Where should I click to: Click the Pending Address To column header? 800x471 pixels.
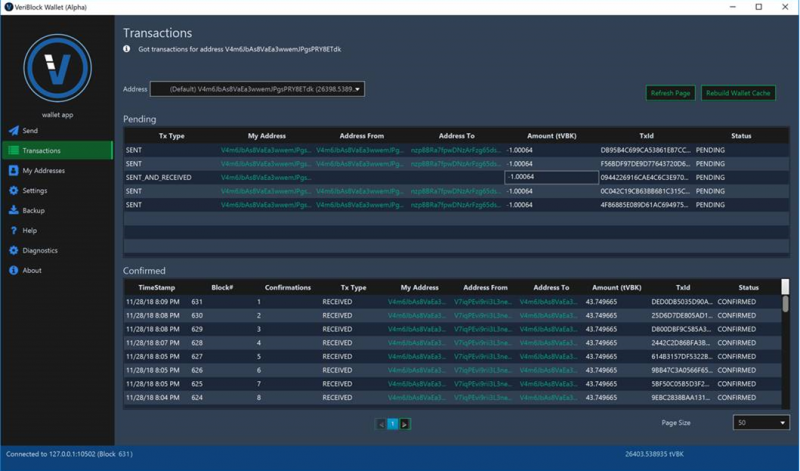click(457, 136)
